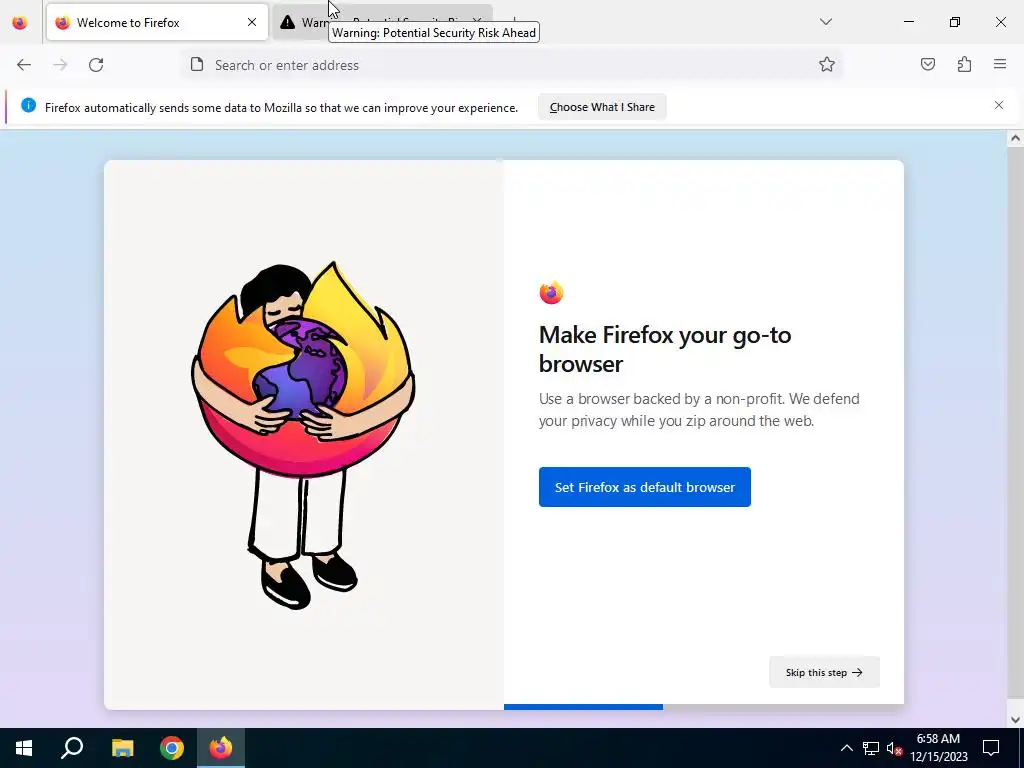1024x768 pixels.
Task: Click the muted volume tray icon
Action: tap(894, 748)
